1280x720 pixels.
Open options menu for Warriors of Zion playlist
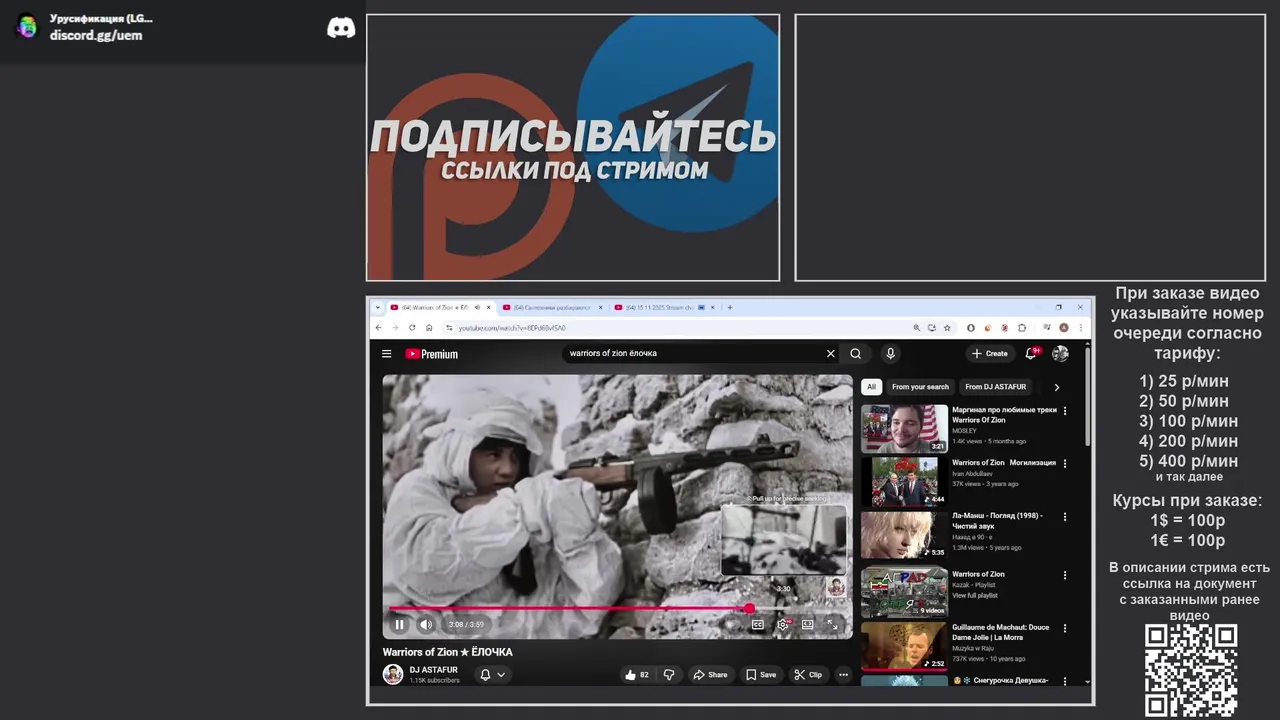coord(1065,575)
